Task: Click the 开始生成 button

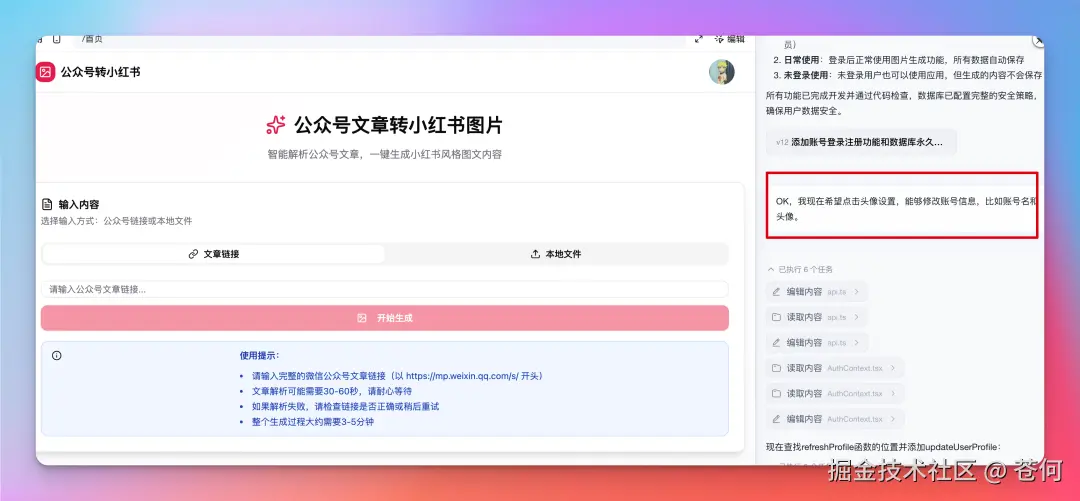Action: [384, 318]
